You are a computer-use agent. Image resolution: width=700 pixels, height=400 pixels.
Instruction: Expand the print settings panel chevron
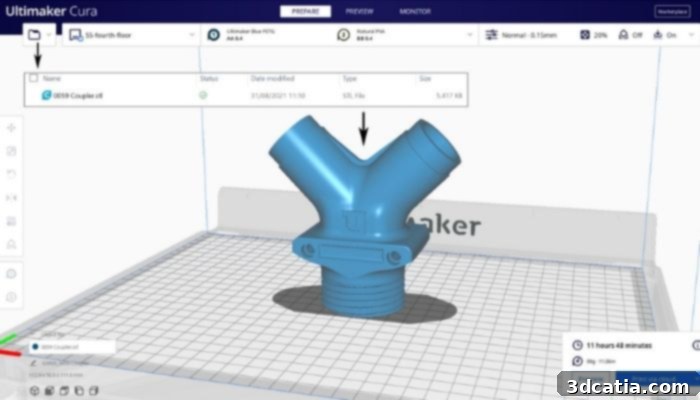[x=692, y=35]
